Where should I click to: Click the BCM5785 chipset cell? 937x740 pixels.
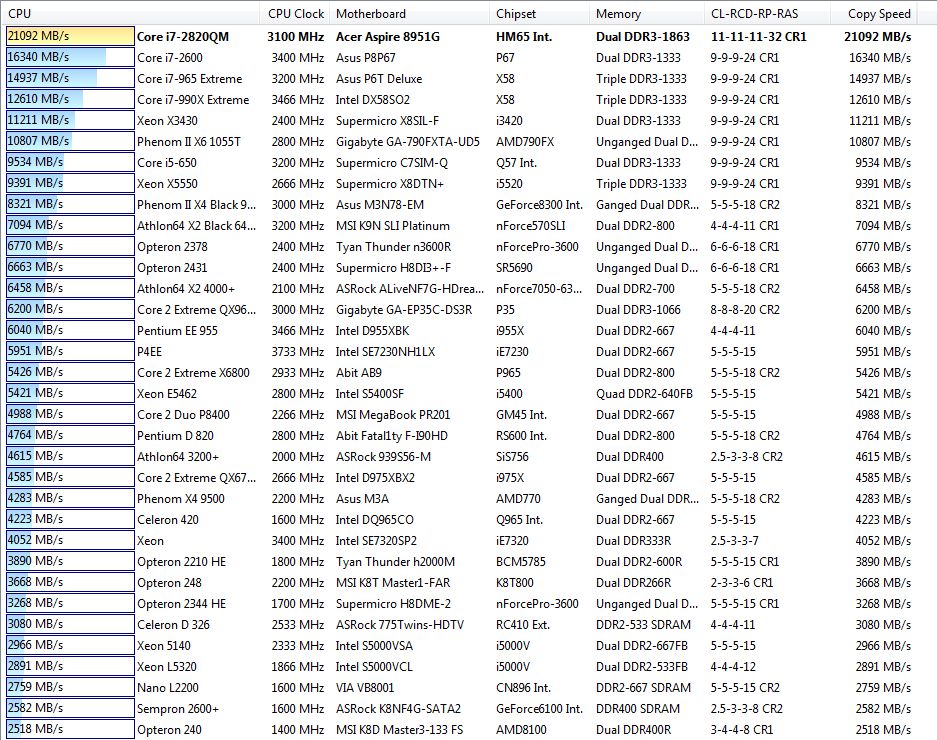(520, 562)
